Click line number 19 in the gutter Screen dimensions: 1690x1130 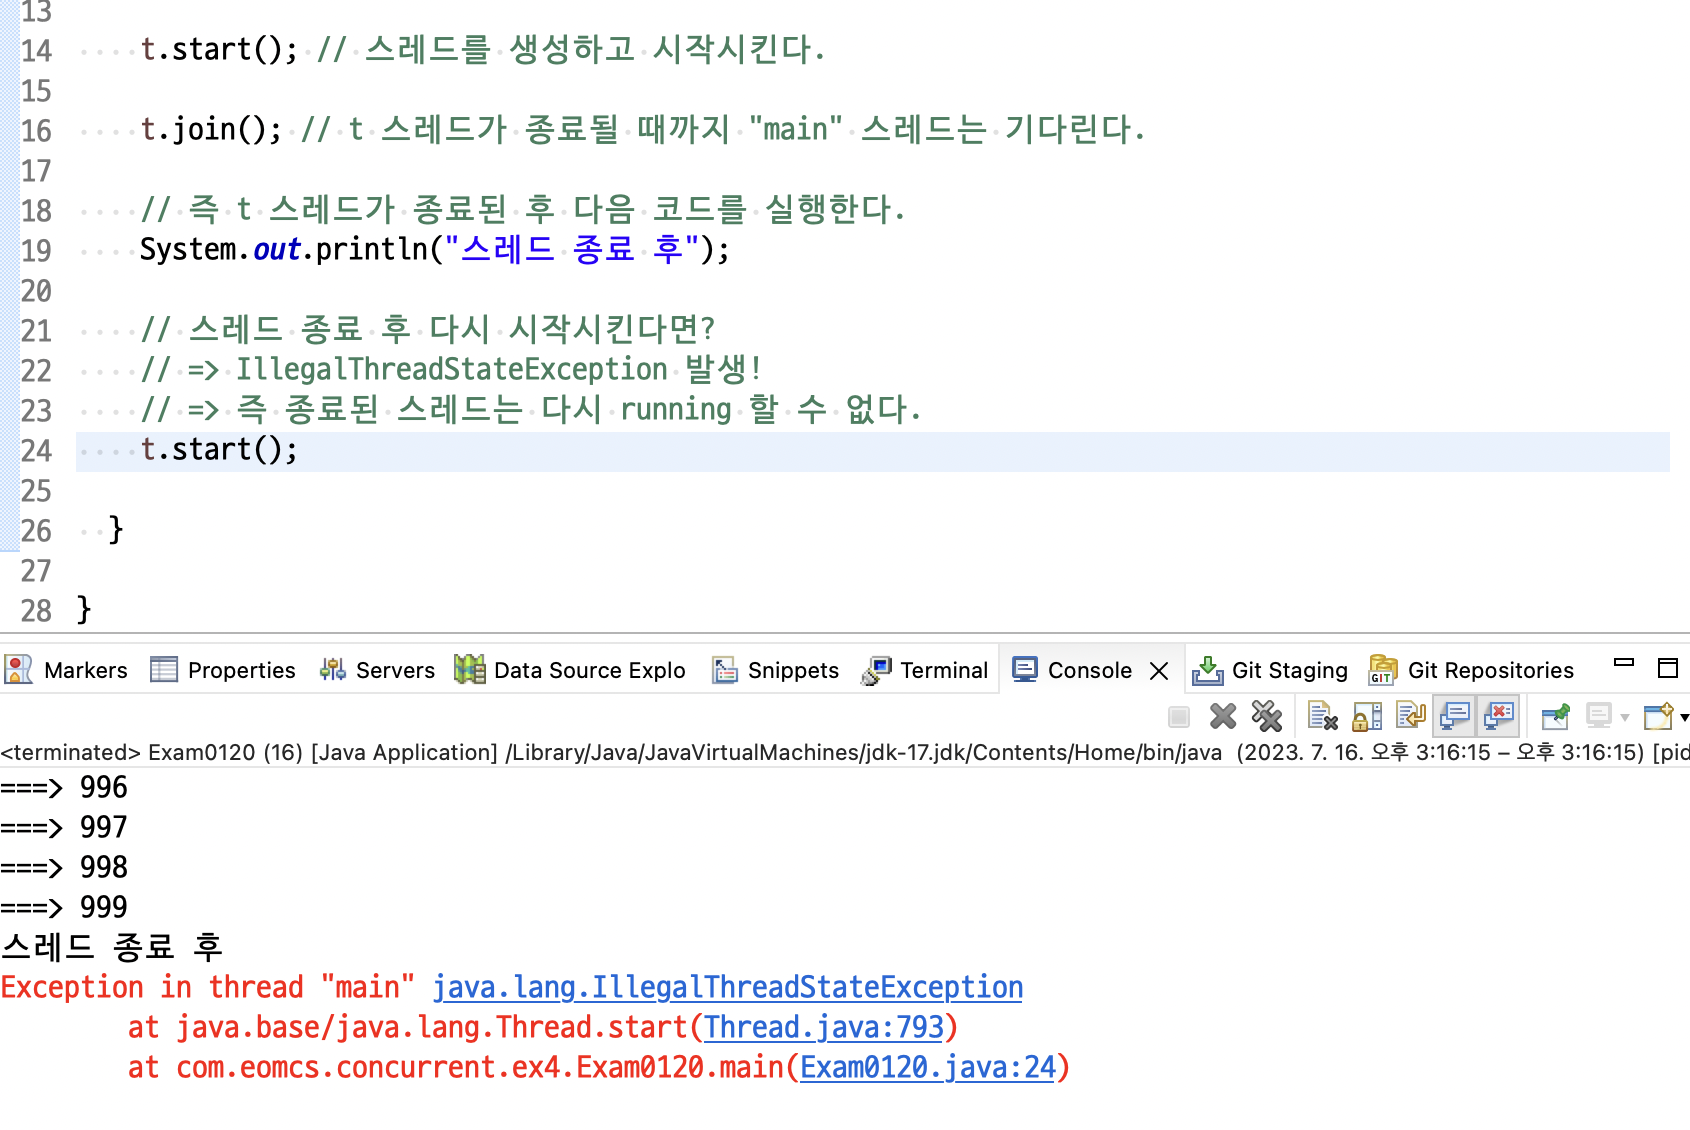36,251
